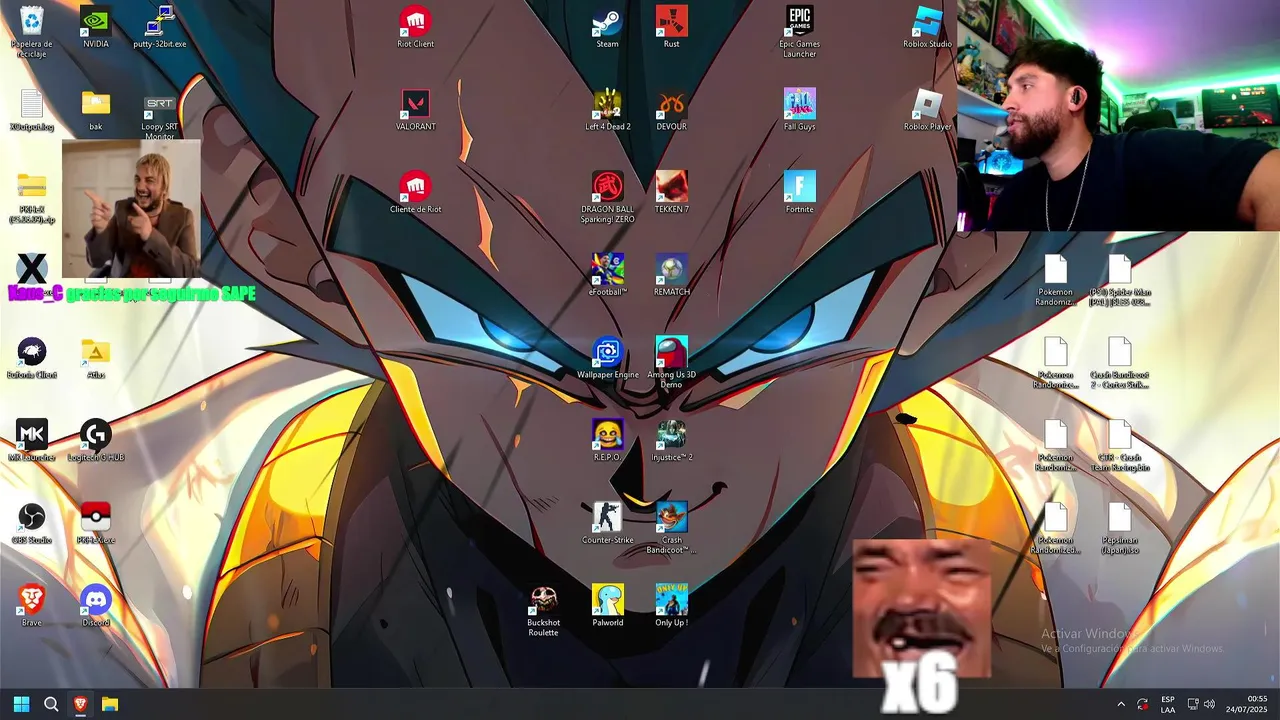Select the PKHeX.exe Pokeball icon
Viewport: 1280px width, 720px height.
click(x=96, y=524)
